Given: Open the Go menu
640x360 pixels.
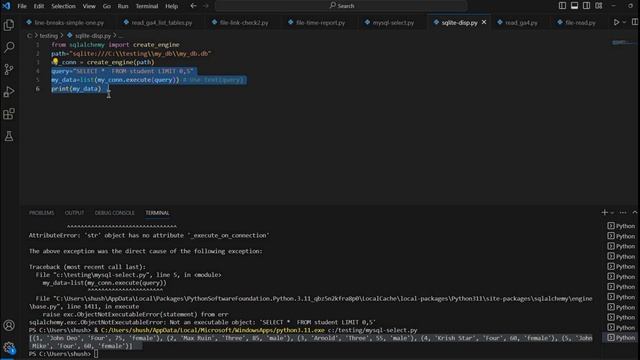Looking at the screenshot, I should [107, 6].
